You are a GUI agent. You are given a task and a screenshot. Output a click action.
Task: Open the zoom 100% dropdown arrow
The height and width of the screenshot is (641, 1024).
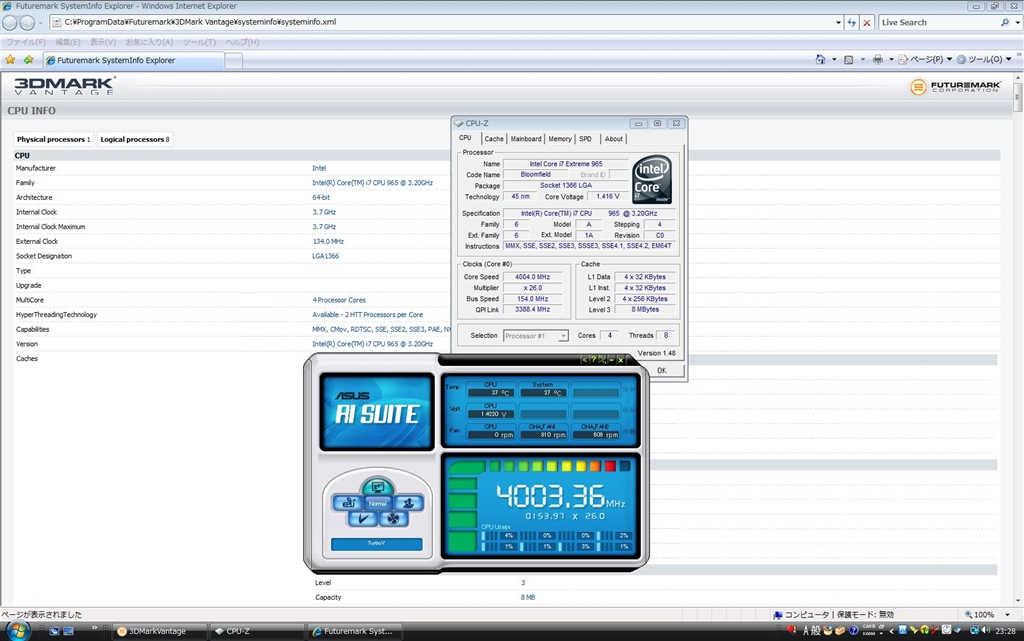(1007, 614)
